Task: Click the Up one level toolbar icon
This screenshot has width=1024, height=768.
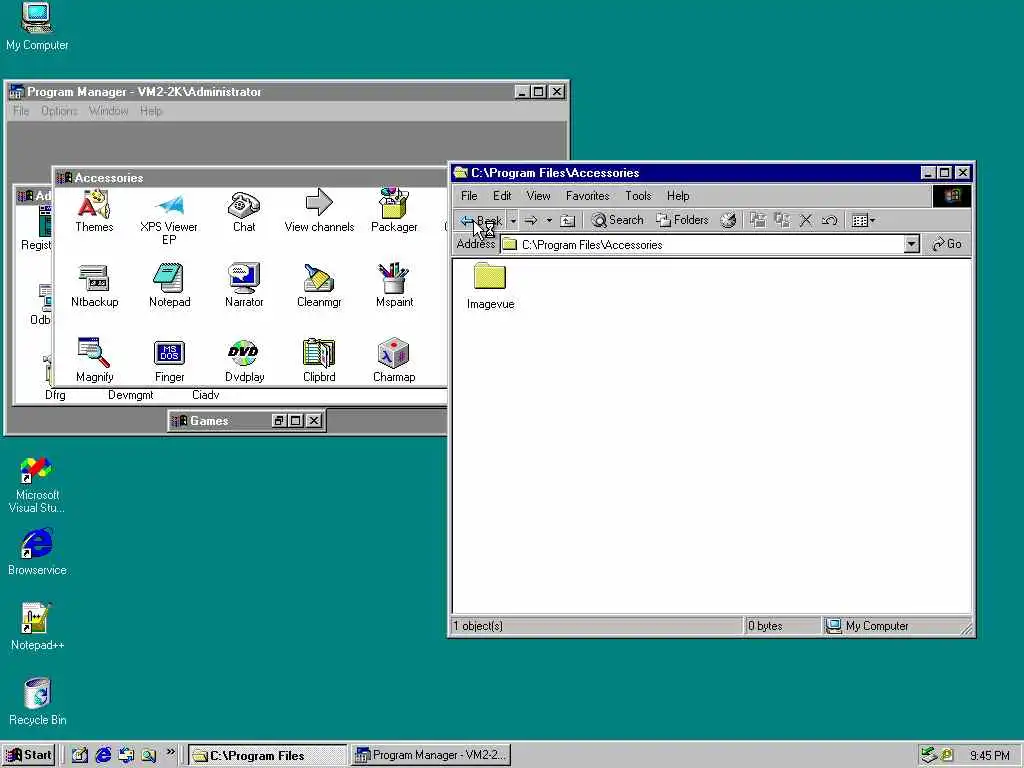Action: [x=568, y=221]
